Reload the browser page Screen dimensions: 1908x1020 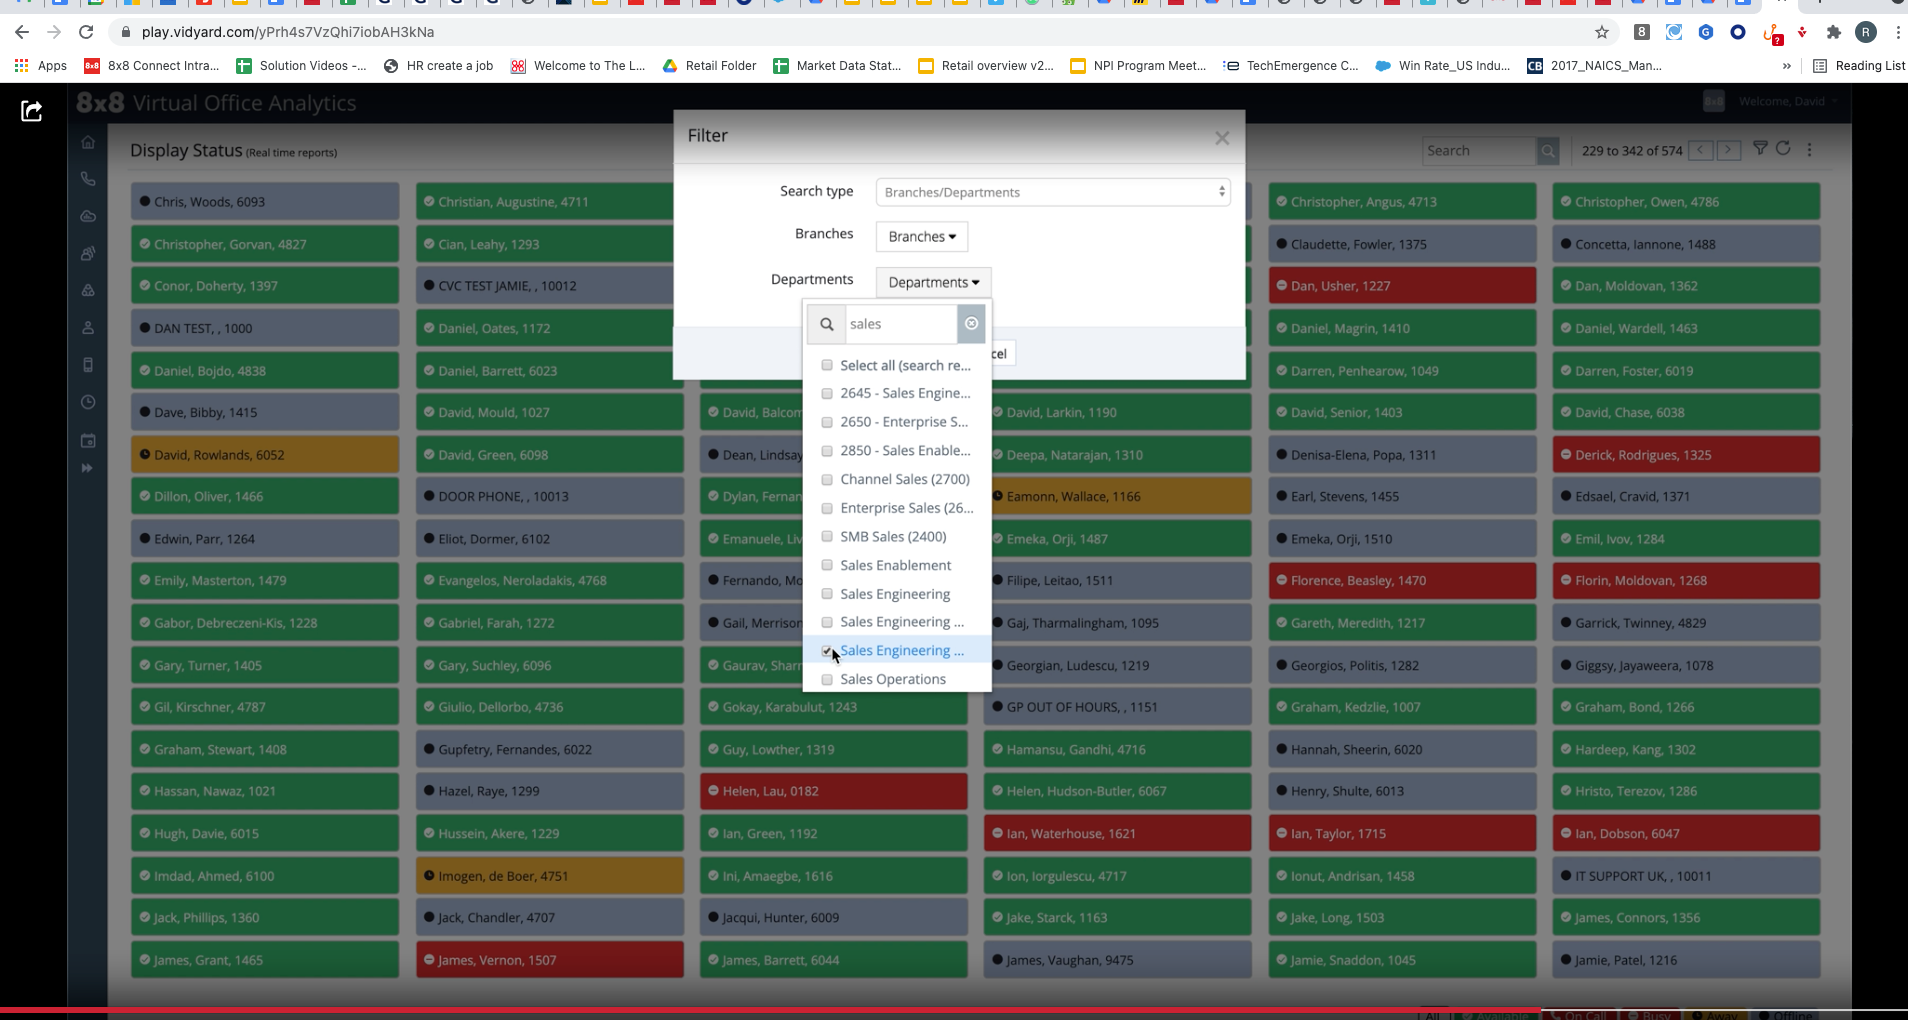click(86, 32)
